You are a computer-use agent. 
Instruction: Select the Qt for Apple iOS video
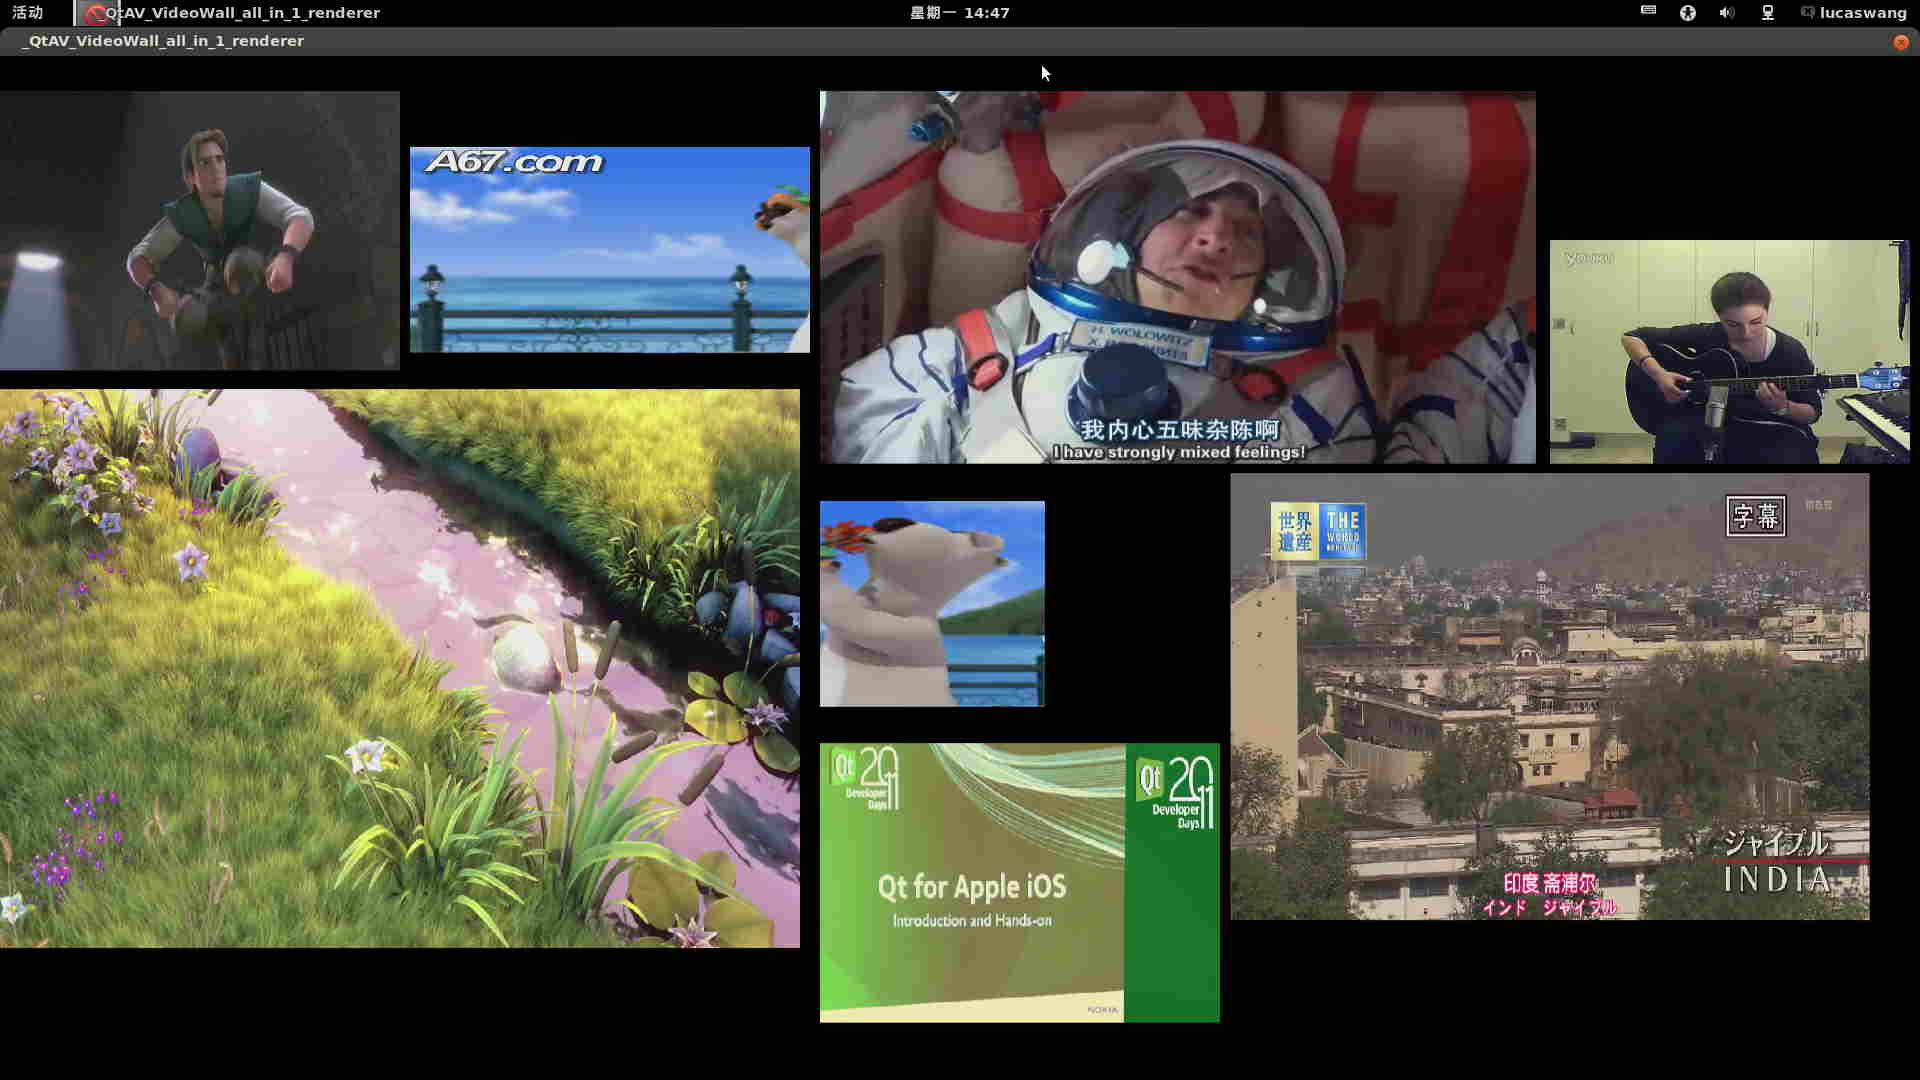[1020, 882]
